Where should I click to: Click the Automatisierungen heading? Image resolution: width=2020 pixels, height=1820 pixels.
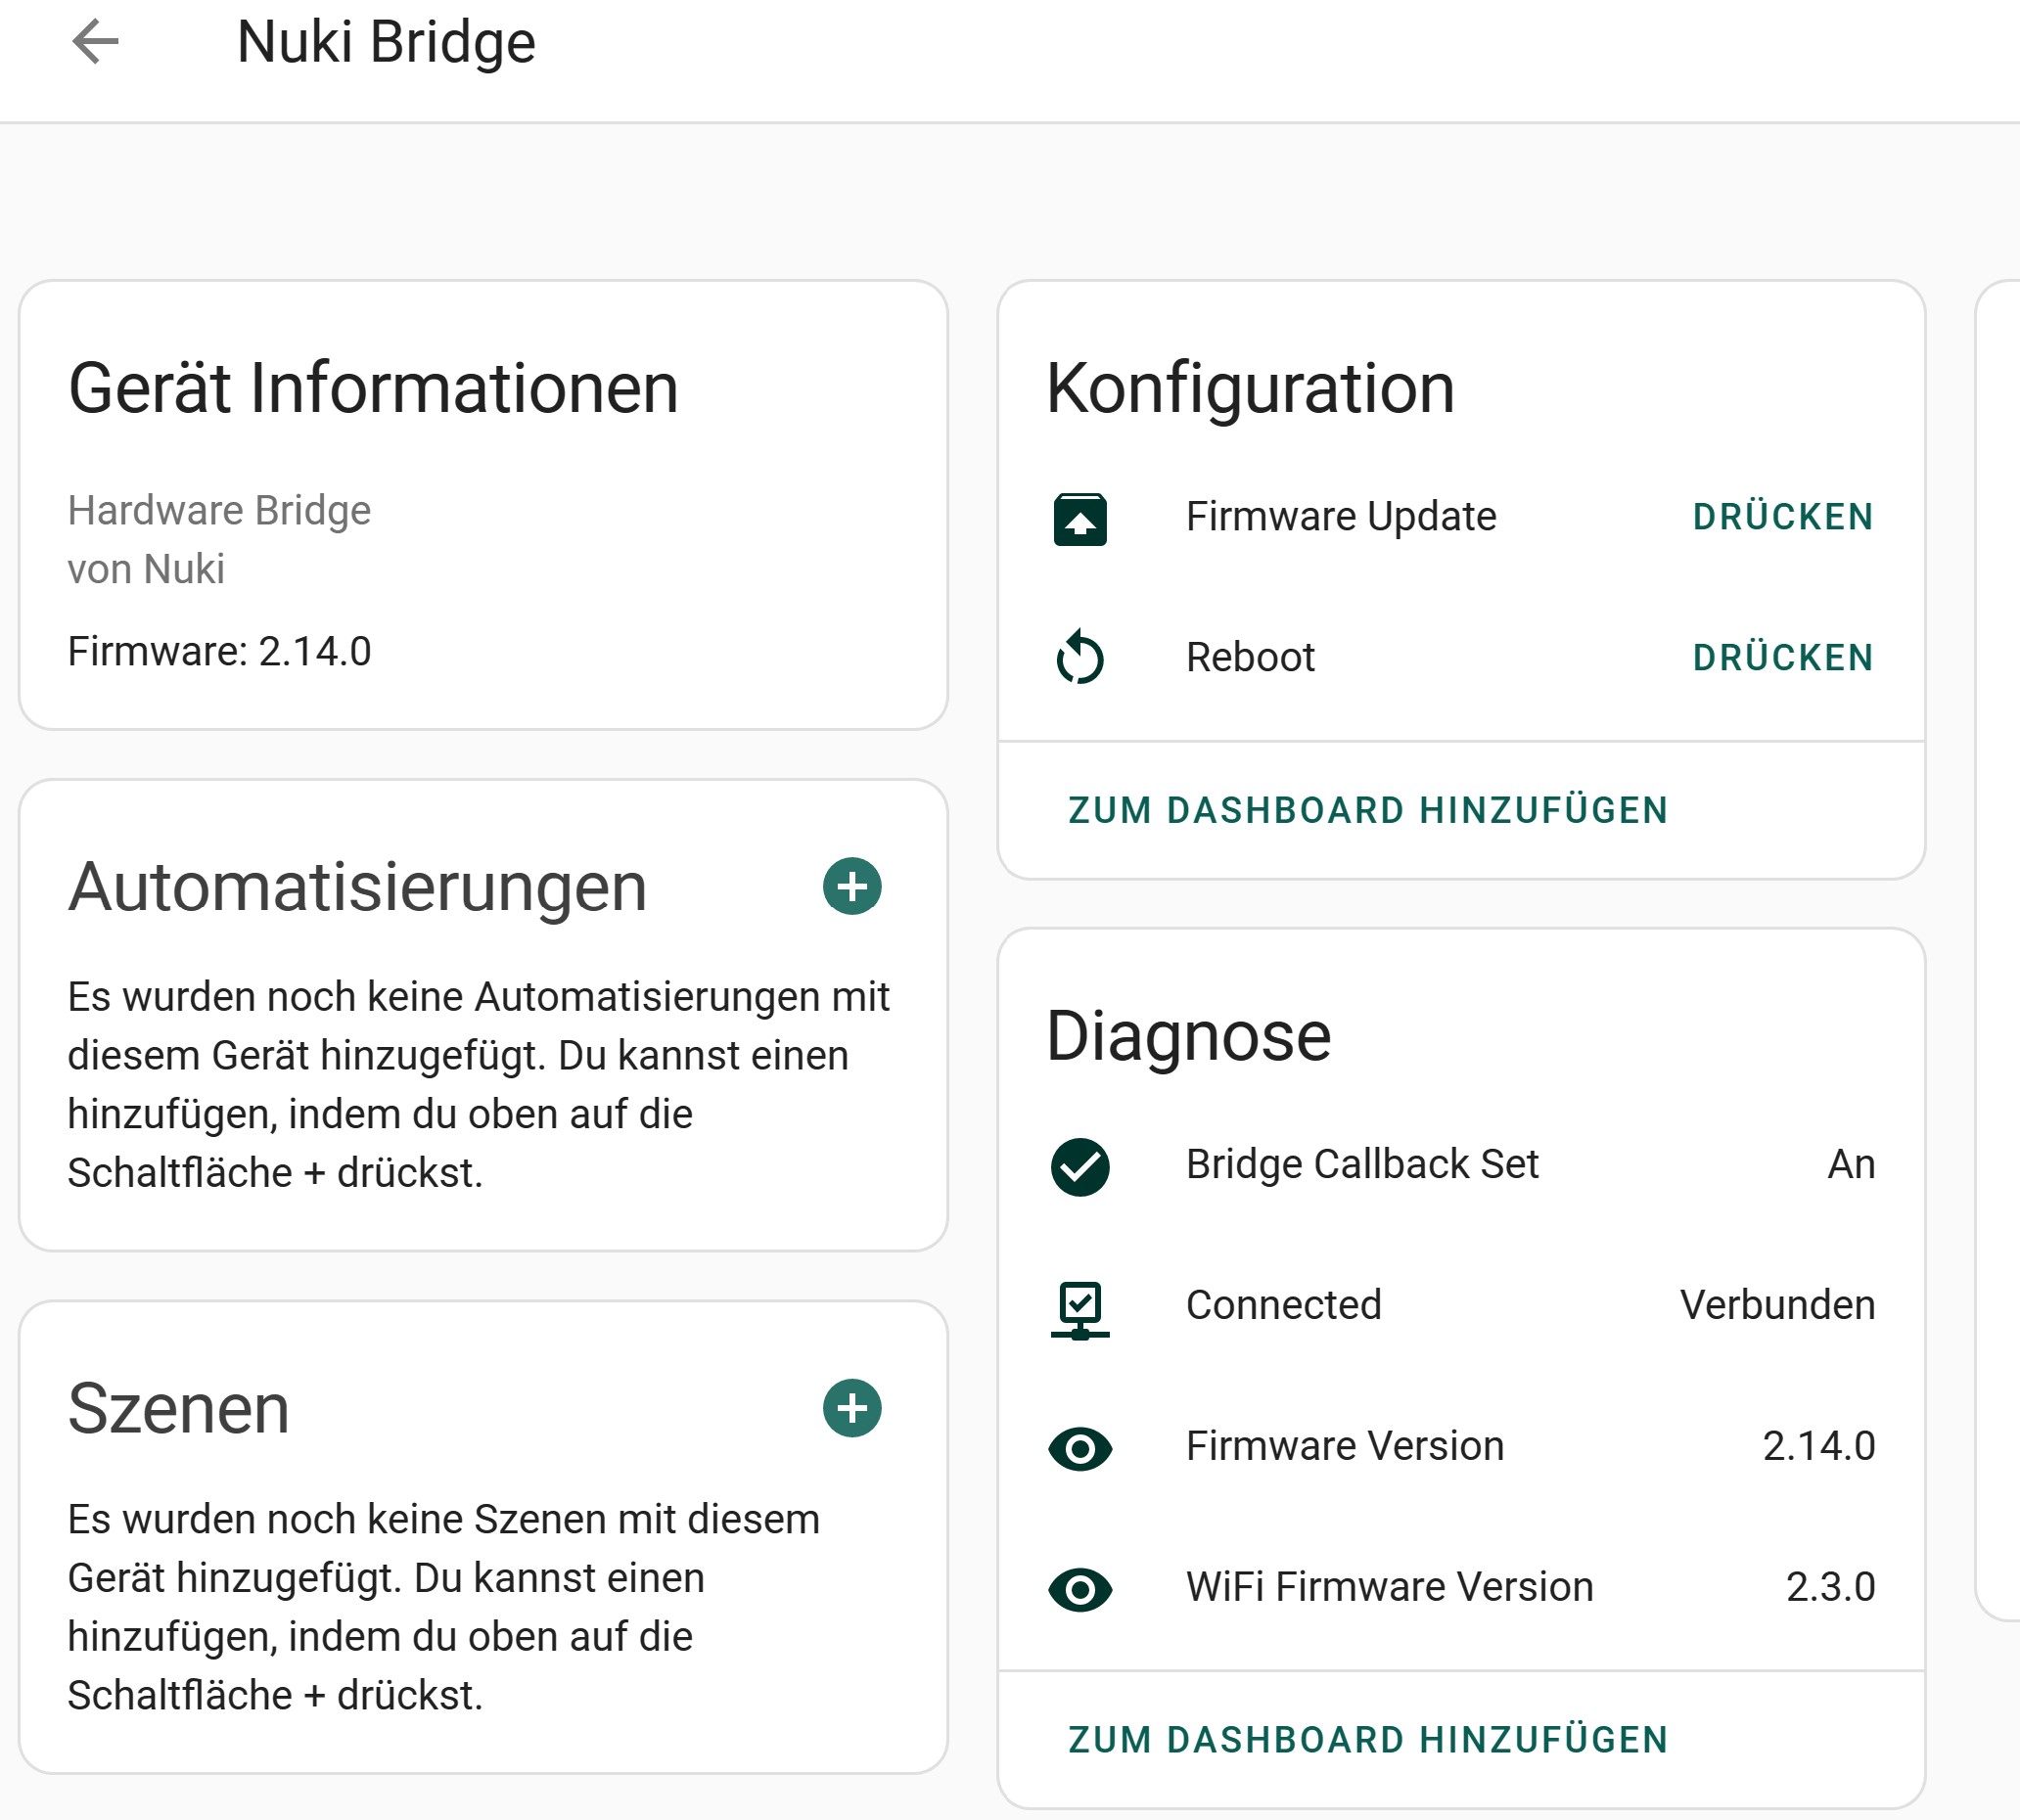click(x=357, y=888)
